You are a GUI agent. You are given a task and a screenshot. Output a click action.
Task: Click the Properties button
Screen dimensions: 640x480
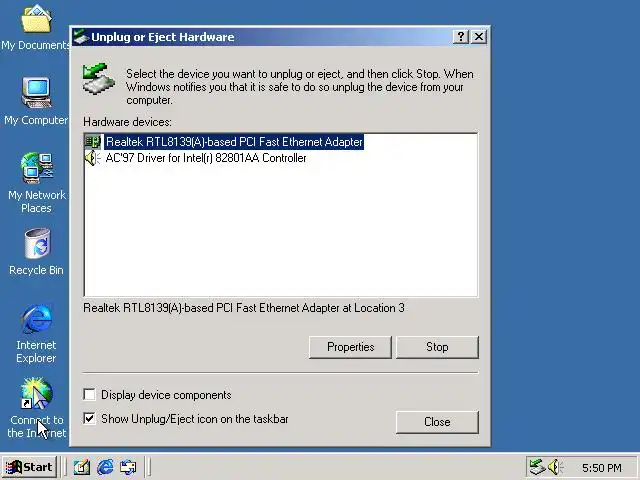coord(350,347)
